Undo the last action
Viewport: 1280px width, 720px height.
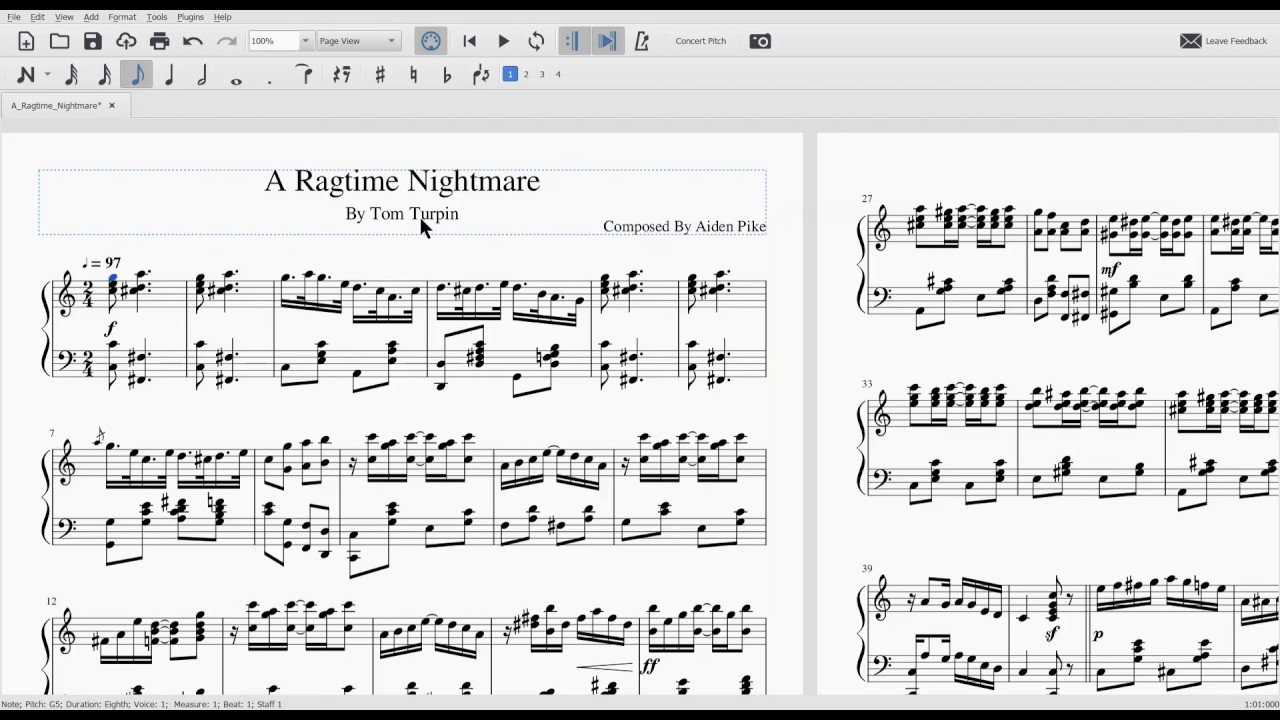pyautogui.click(x=193, y=41)
